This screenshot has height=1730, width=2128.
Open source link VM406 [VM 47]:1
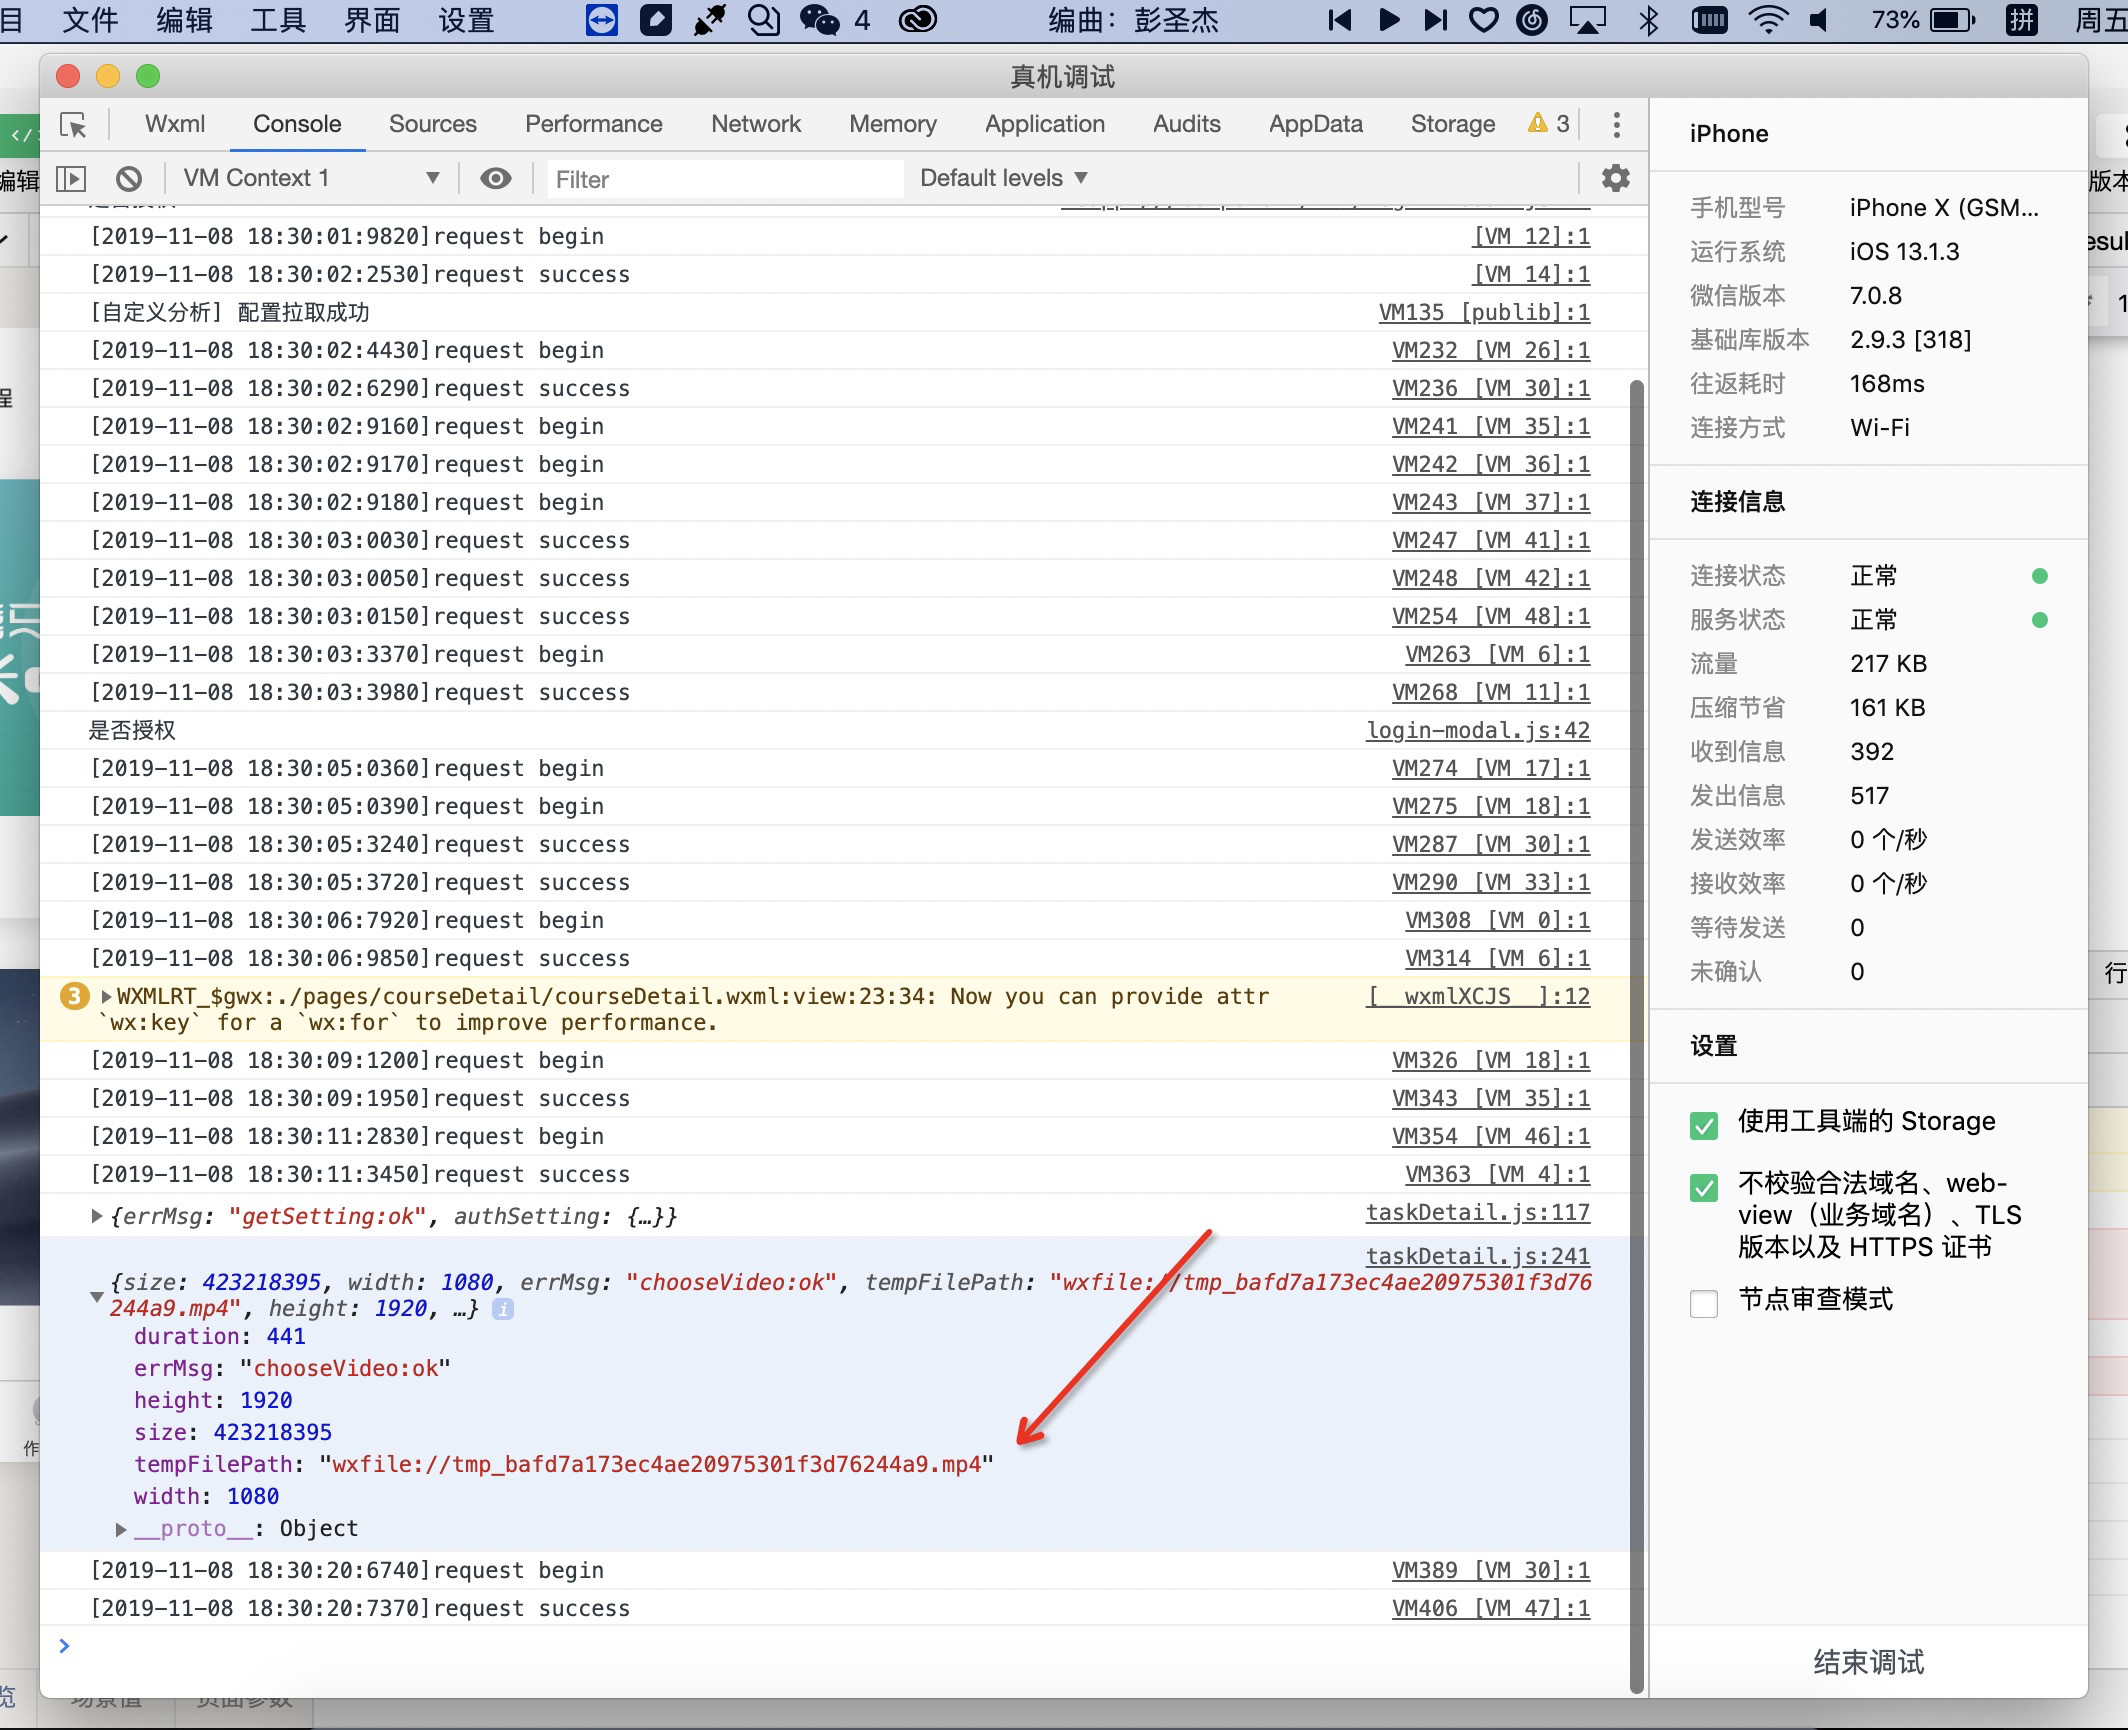pos(1491,1608)
